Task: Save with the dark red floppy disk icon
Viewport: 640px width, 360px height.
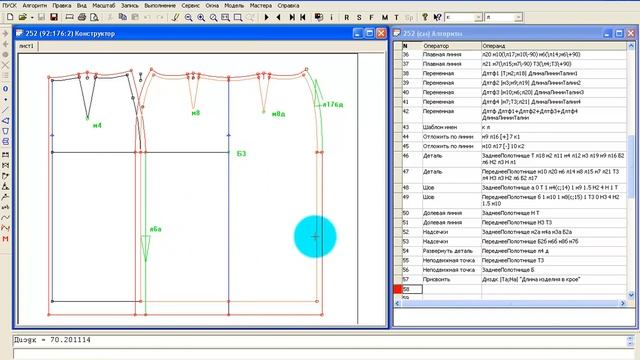Action: (x=53, y=17)
